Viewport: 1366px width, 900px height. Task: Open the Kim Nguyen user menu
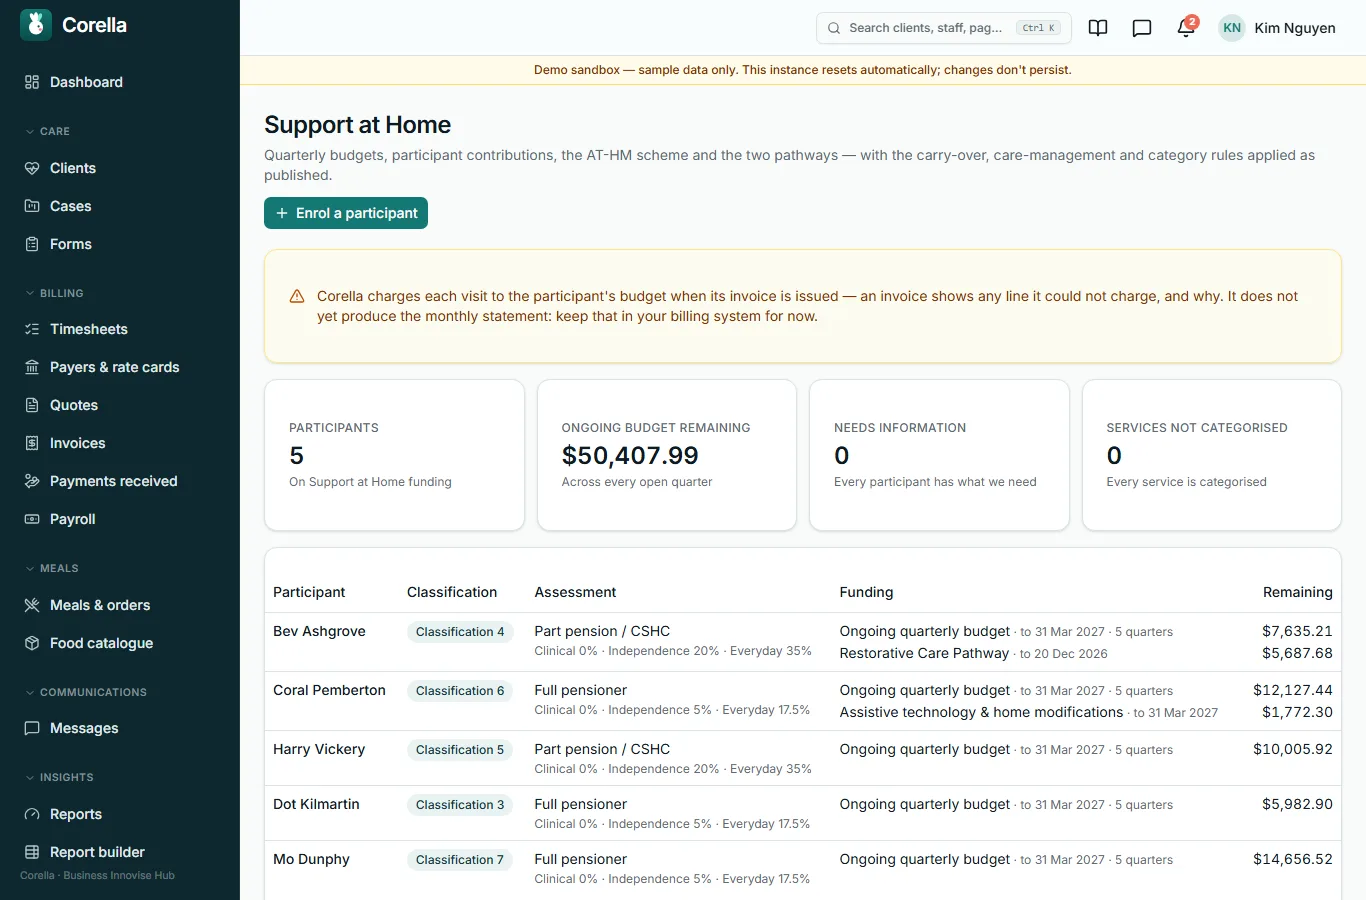click(x=1277, y=28)
